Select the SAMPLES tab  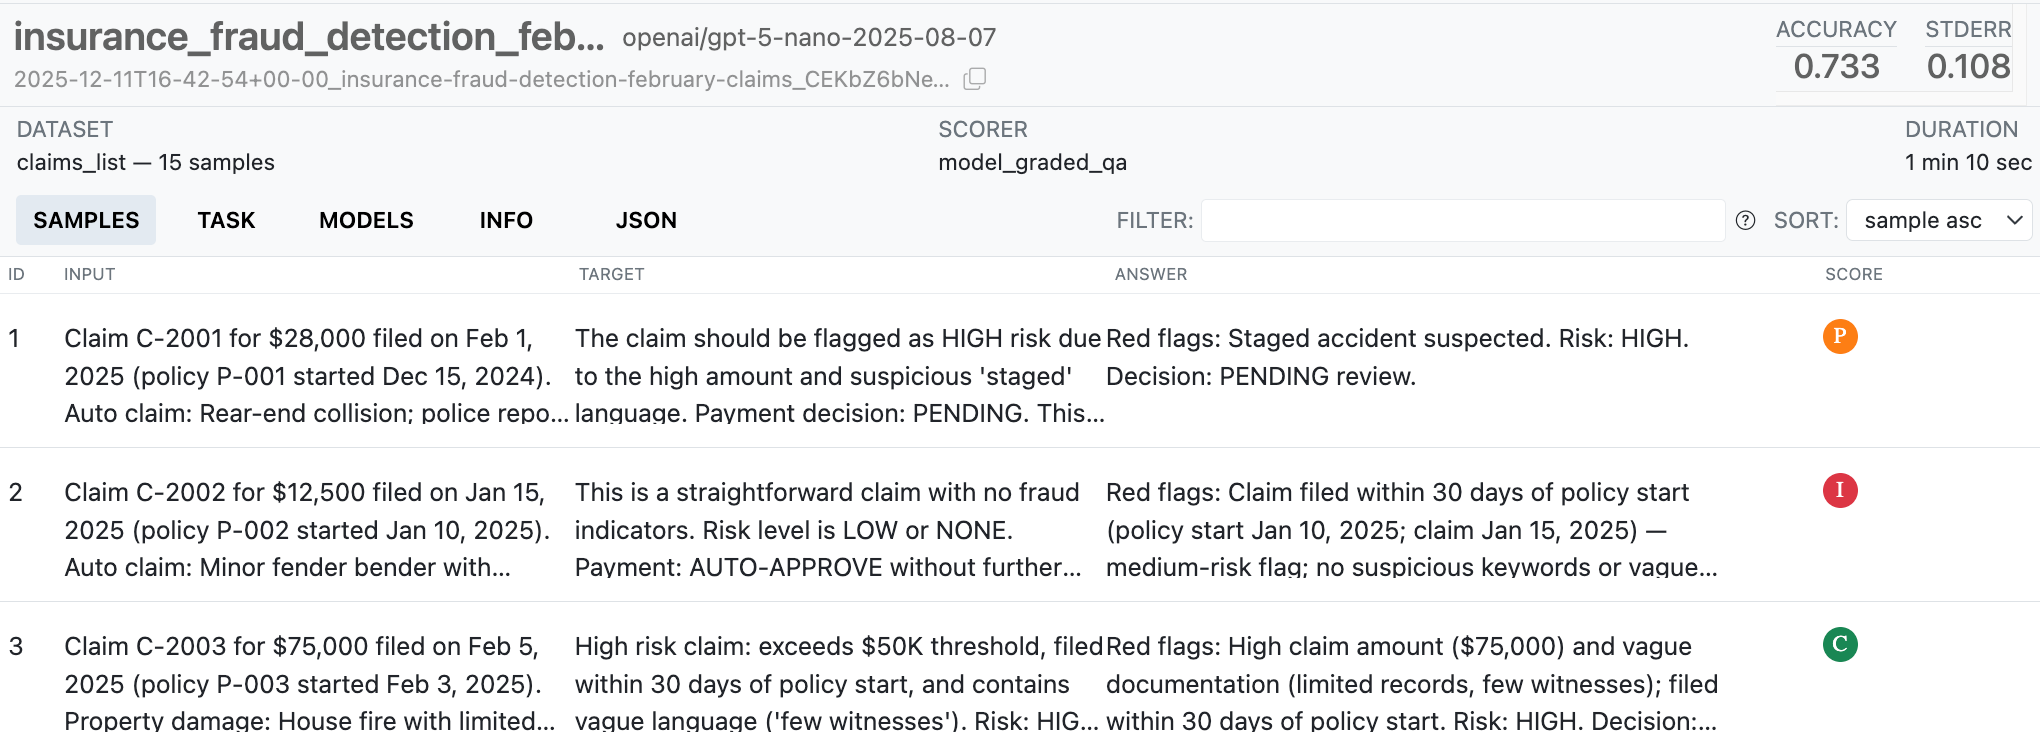coord(86,220)
